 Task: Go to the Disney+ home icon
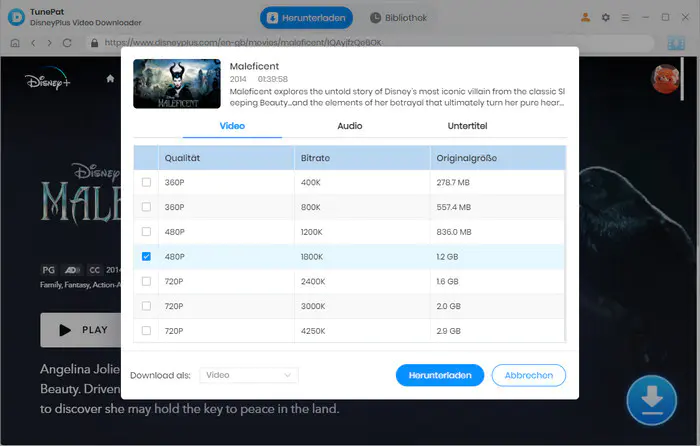110,79
